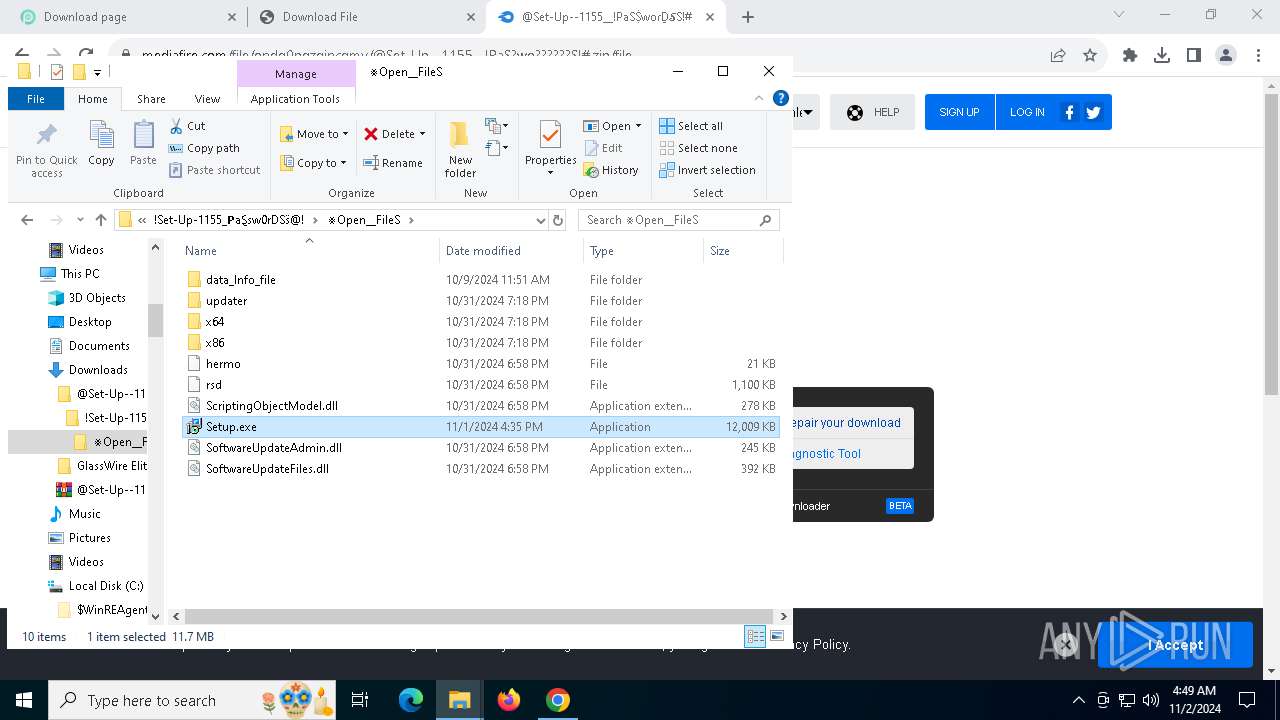This screenshot has width=1280, height=720.
Task: Click the Copy ribbon icon
Action: click(101, 143)
